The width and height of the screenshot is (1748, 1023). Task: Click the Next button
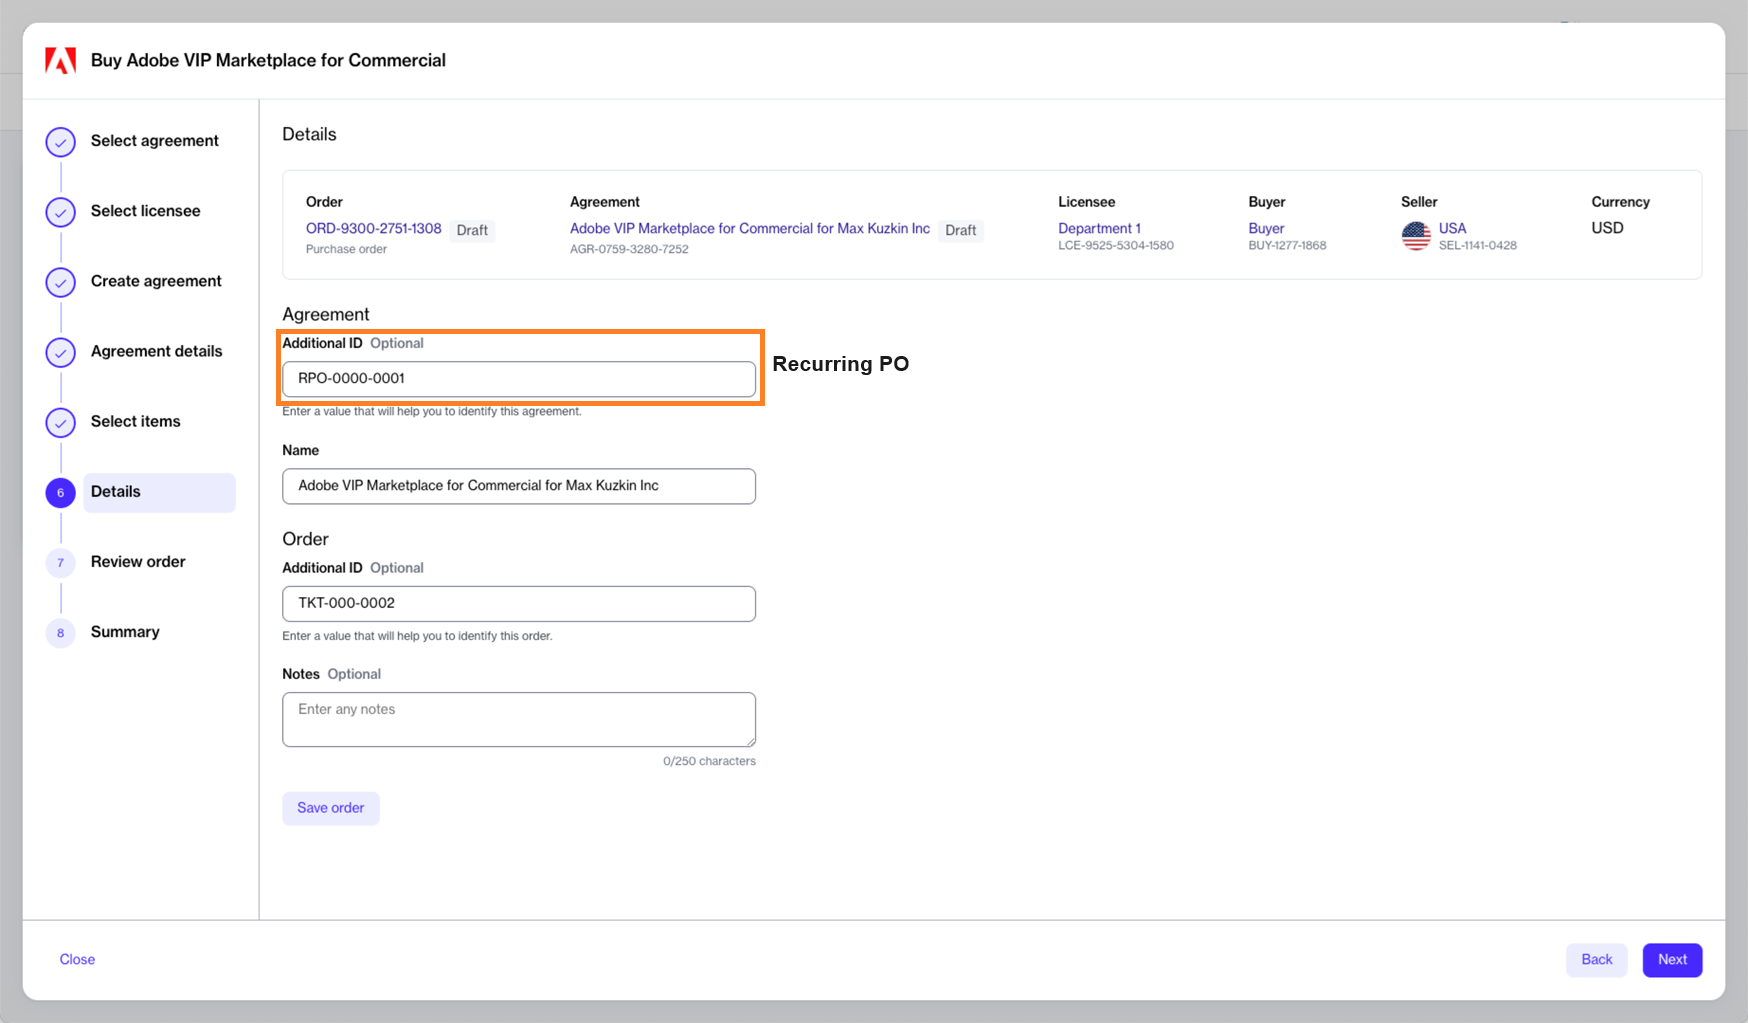[x=1671, y=960]
